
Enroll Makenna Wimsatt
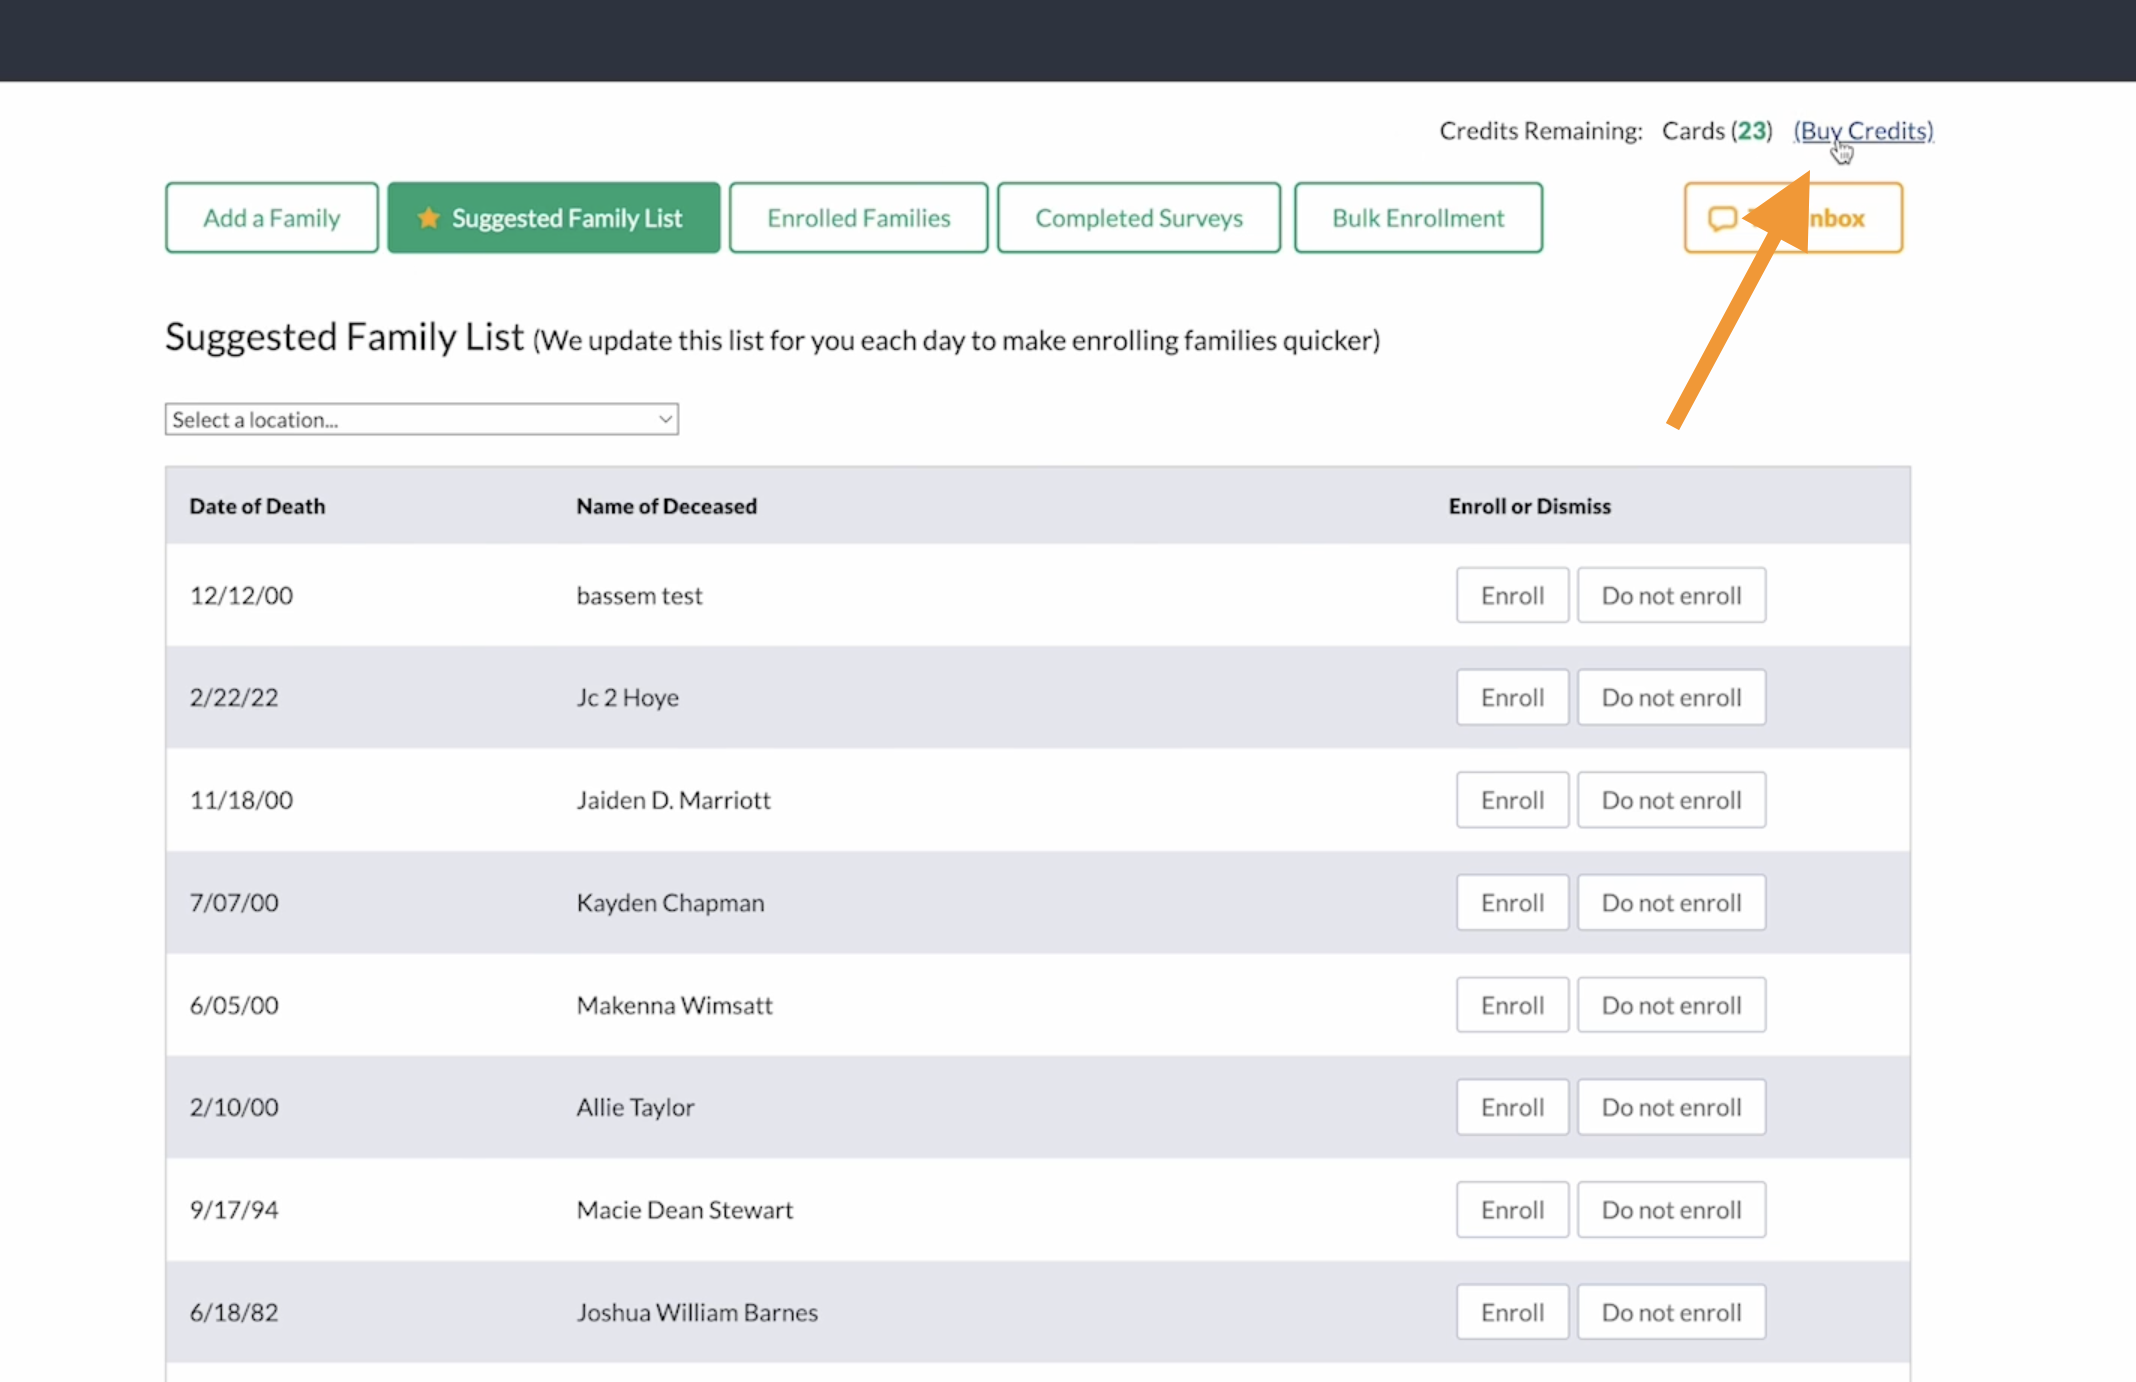[x=1512, y=1005]
